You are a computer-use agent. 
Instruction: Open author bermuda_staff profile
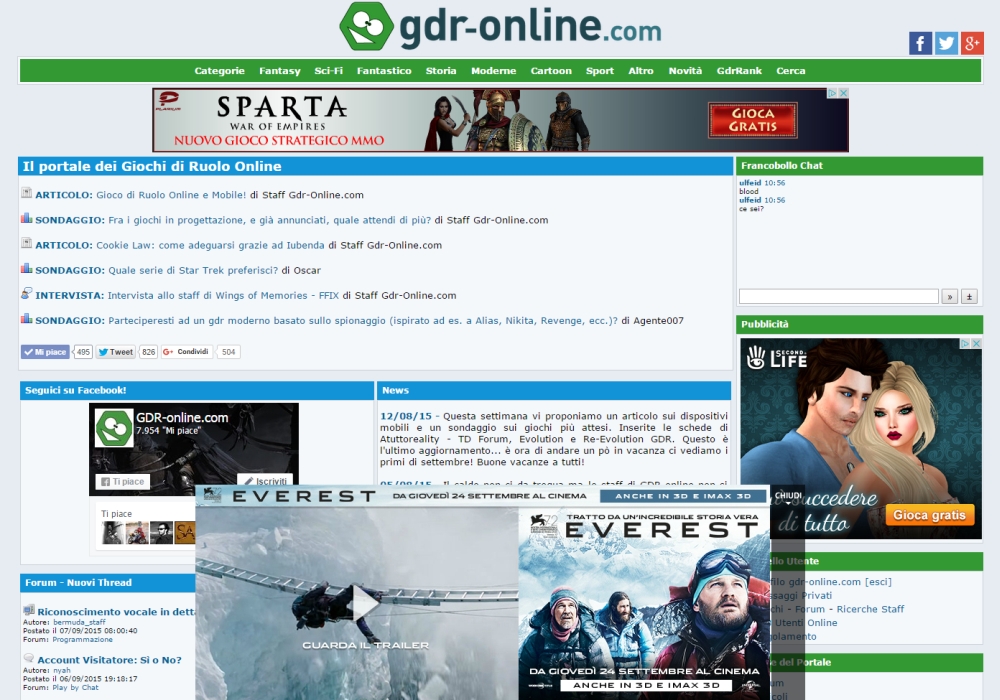pyautogui.click(x=79, y=622)
